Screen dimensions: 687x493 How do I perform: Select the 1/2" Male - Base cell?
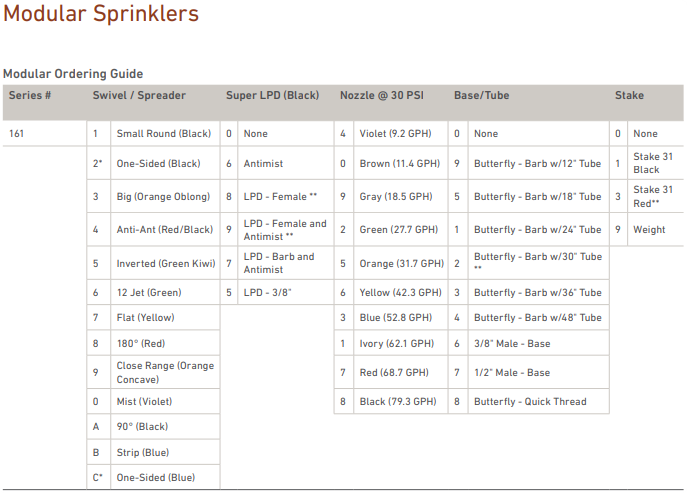(512, 373)
